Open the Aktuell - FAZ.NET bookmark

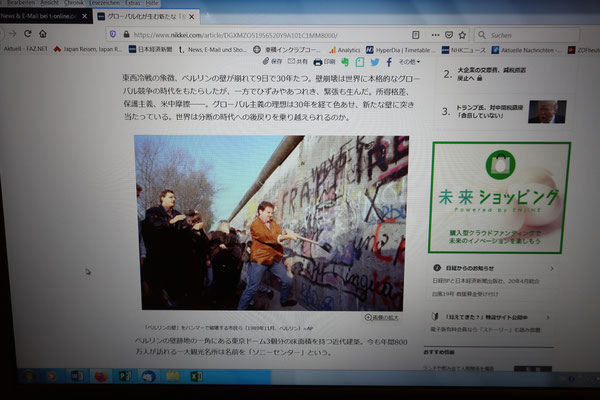pyautogui.click(x=25, y=49)
